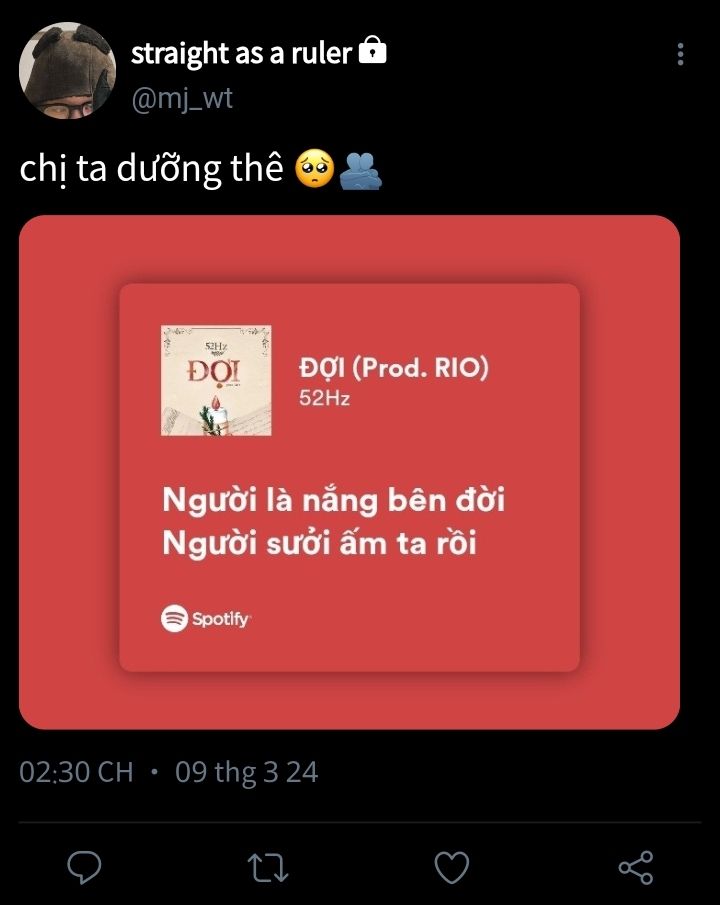
Task: Click the lyric line "Người là nắng bên đời"
Action: (x=334, y=500)
